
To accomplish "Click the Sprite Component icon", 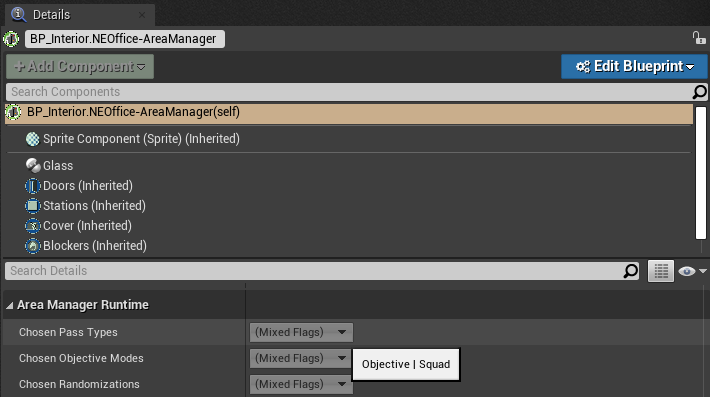I will tap(33, 139).
